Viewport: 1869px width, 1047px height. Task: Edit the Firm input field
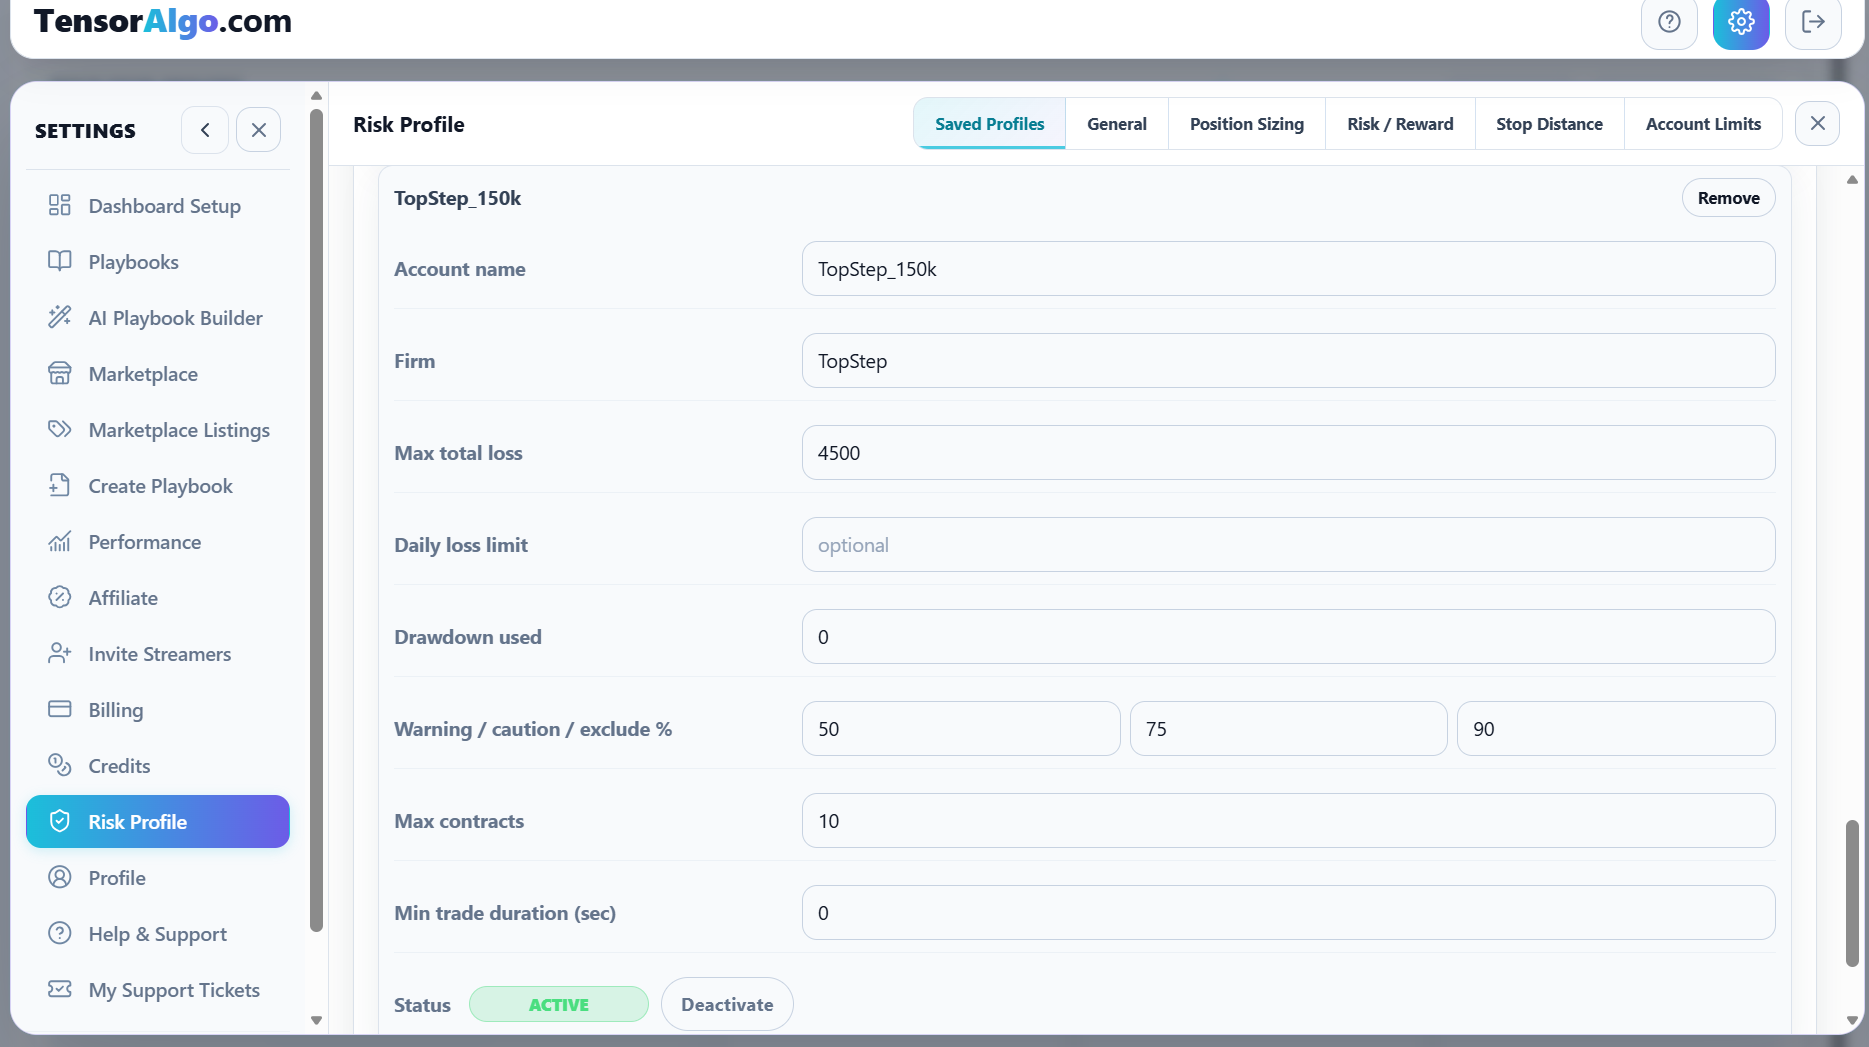pyautogui.click(x=1288, y=361)
